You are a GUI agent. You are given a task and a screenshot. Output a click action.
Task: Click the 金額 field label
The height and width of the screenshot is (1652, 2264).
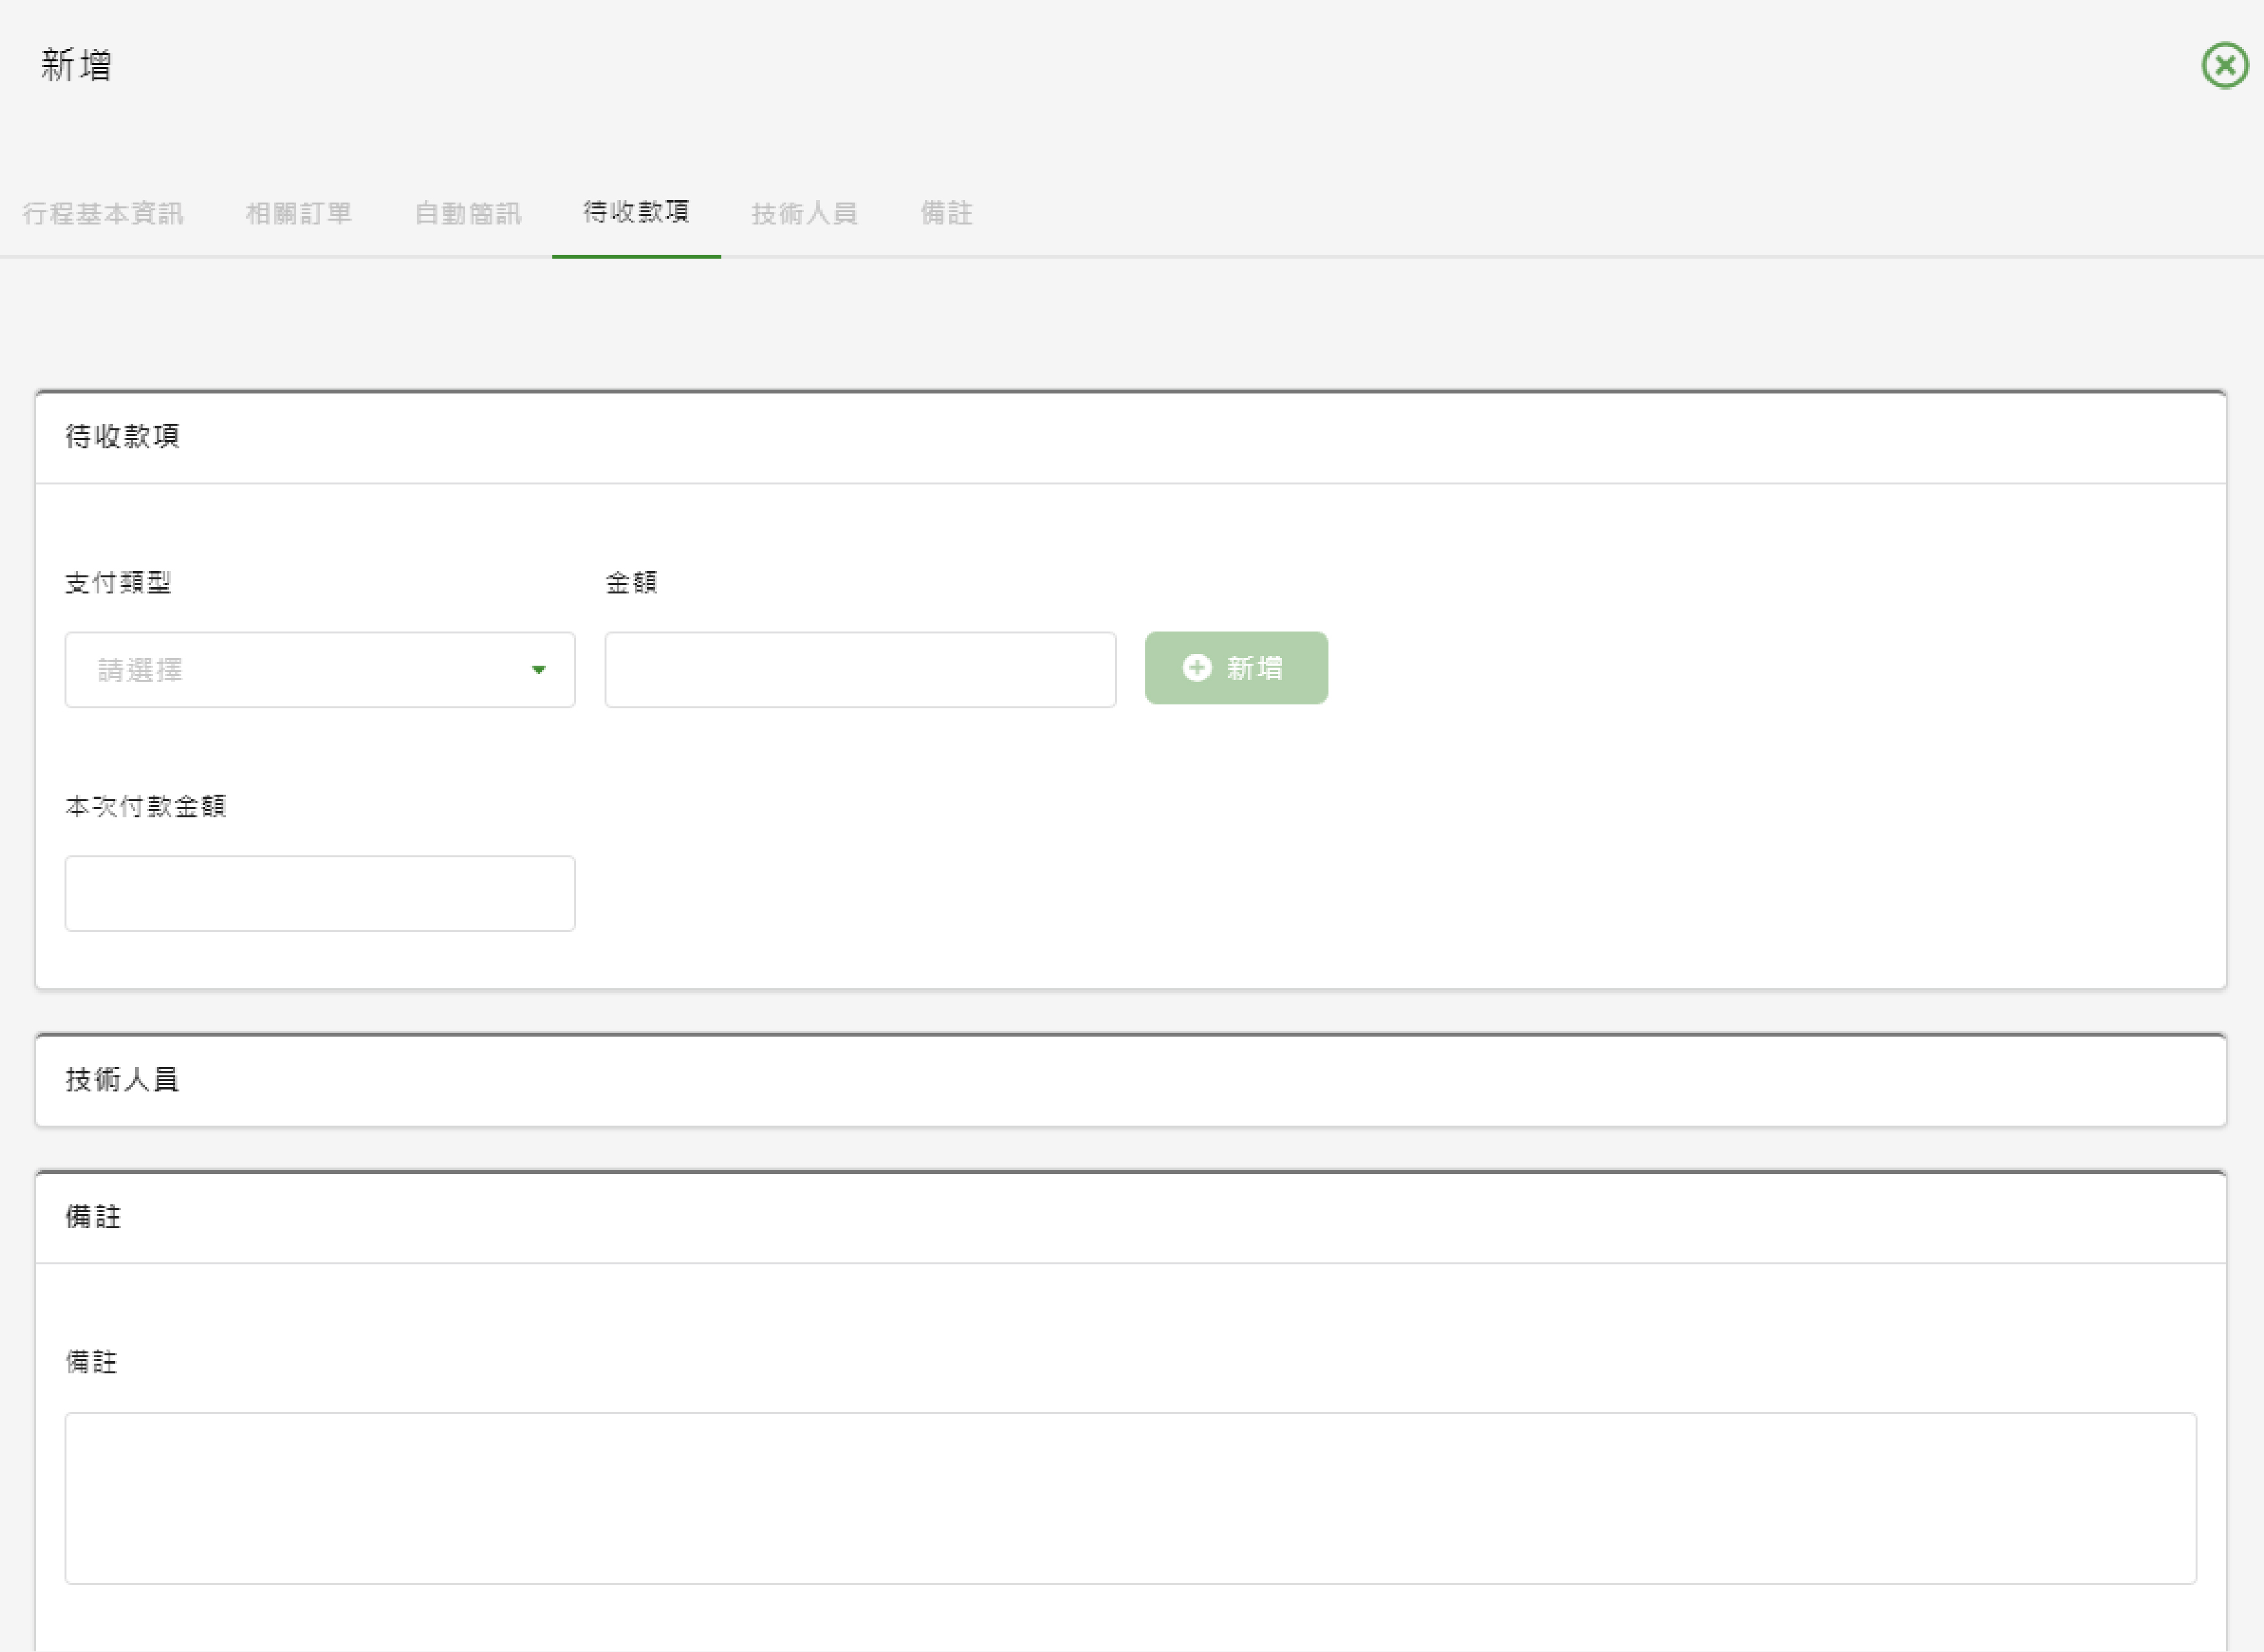coord(631,583)
